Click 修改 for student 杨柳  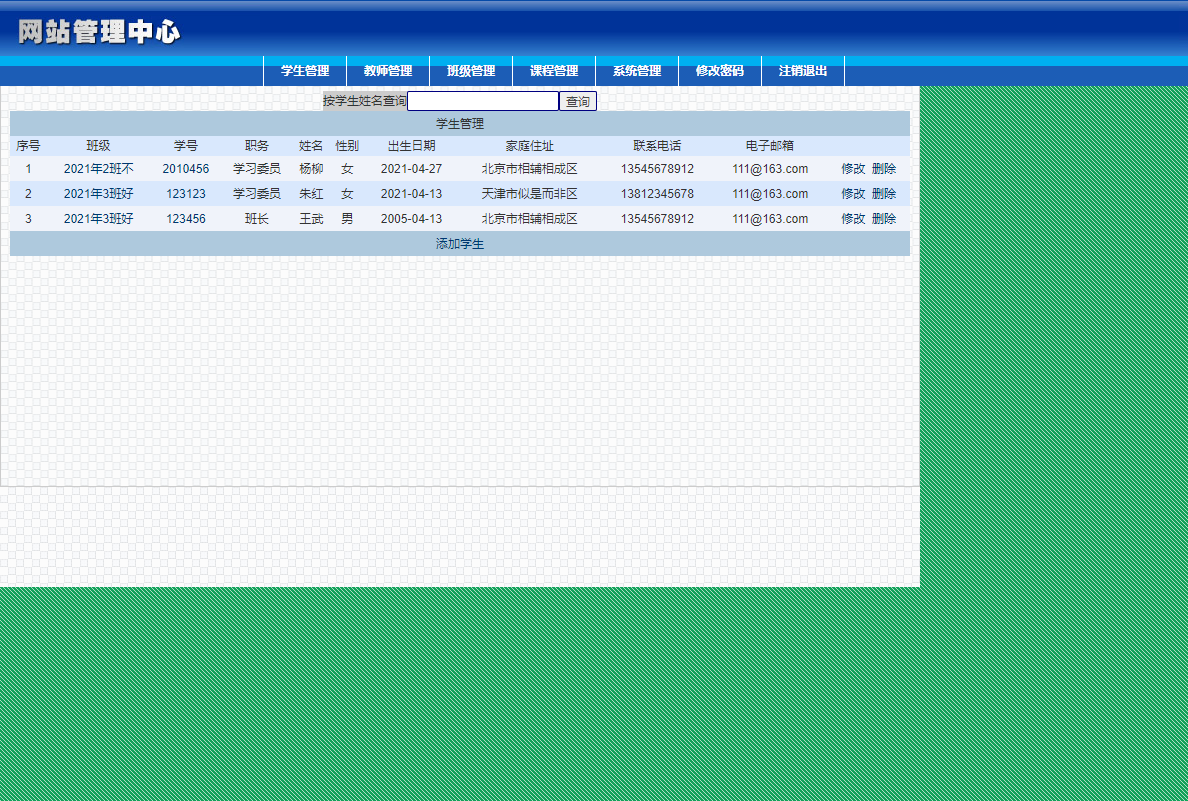853,168
